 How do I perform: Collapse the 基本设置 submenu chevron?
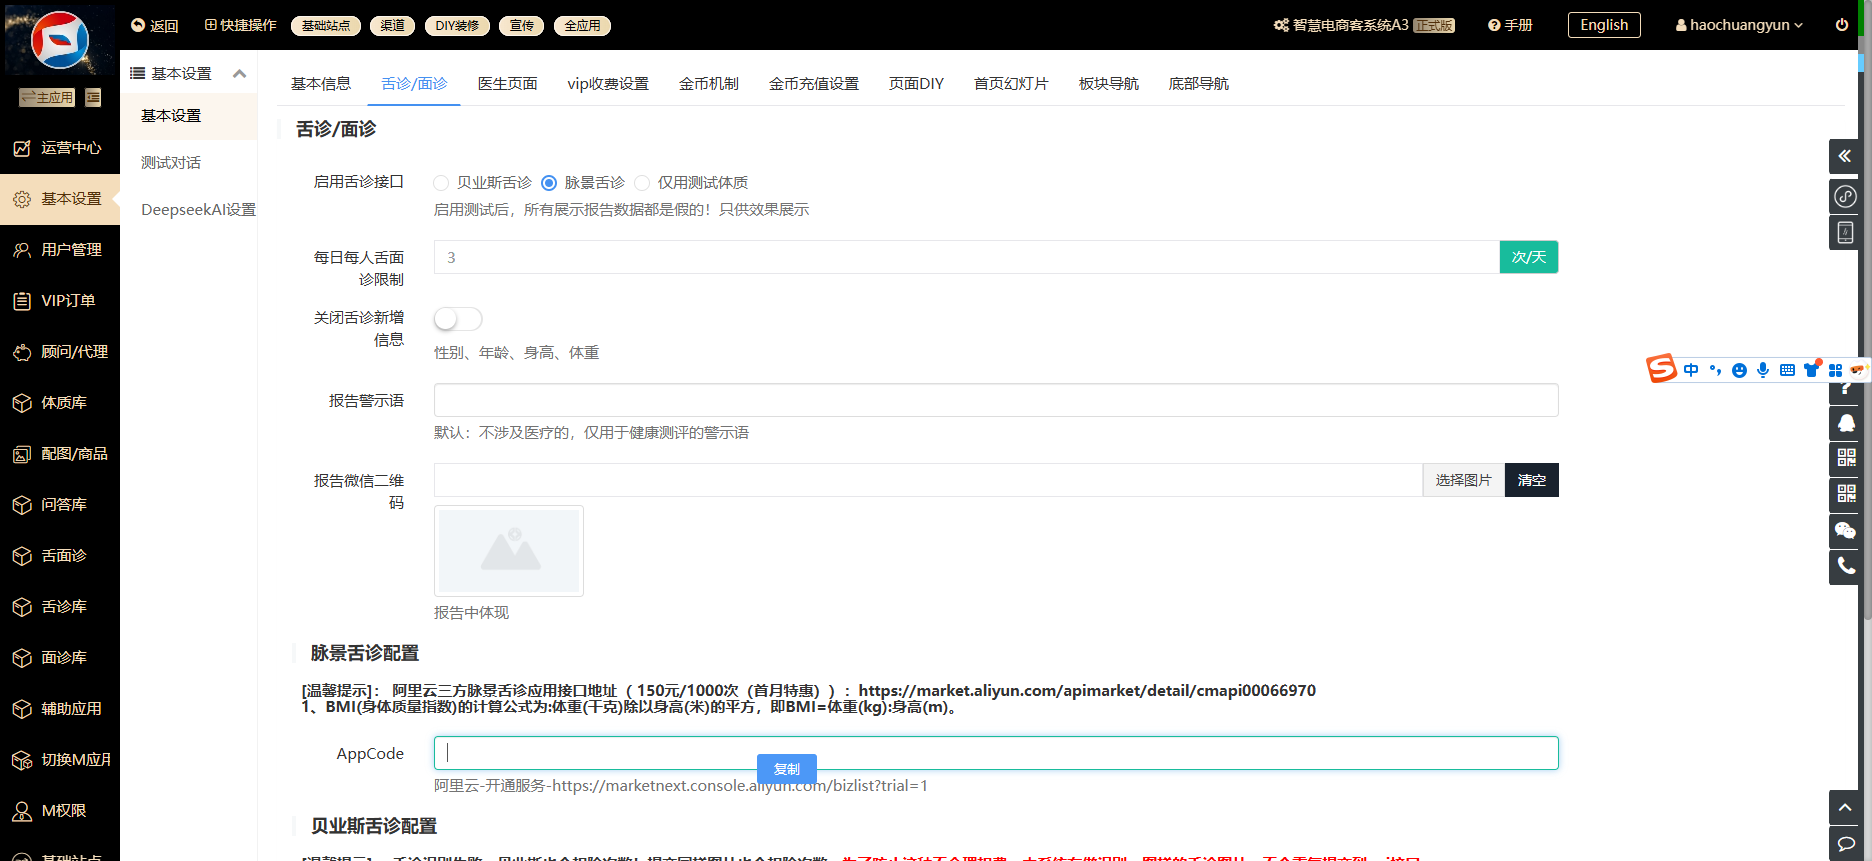(x=239, y=74)
